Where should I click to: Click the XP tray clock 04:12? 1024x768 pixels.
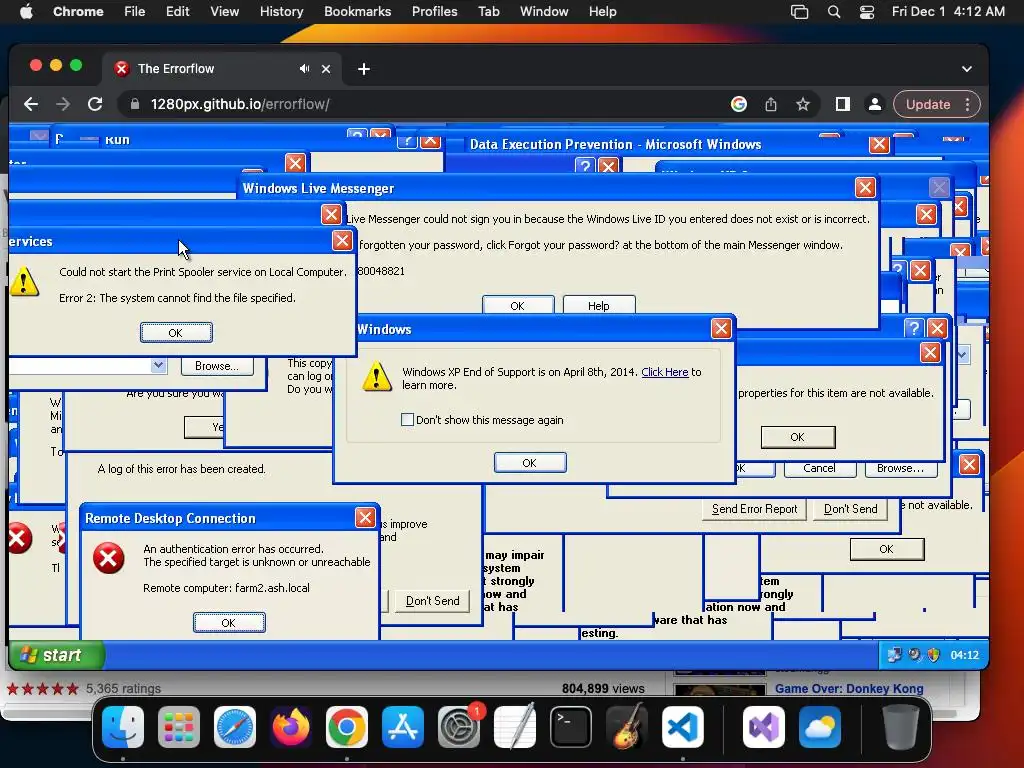click(965, 655)
